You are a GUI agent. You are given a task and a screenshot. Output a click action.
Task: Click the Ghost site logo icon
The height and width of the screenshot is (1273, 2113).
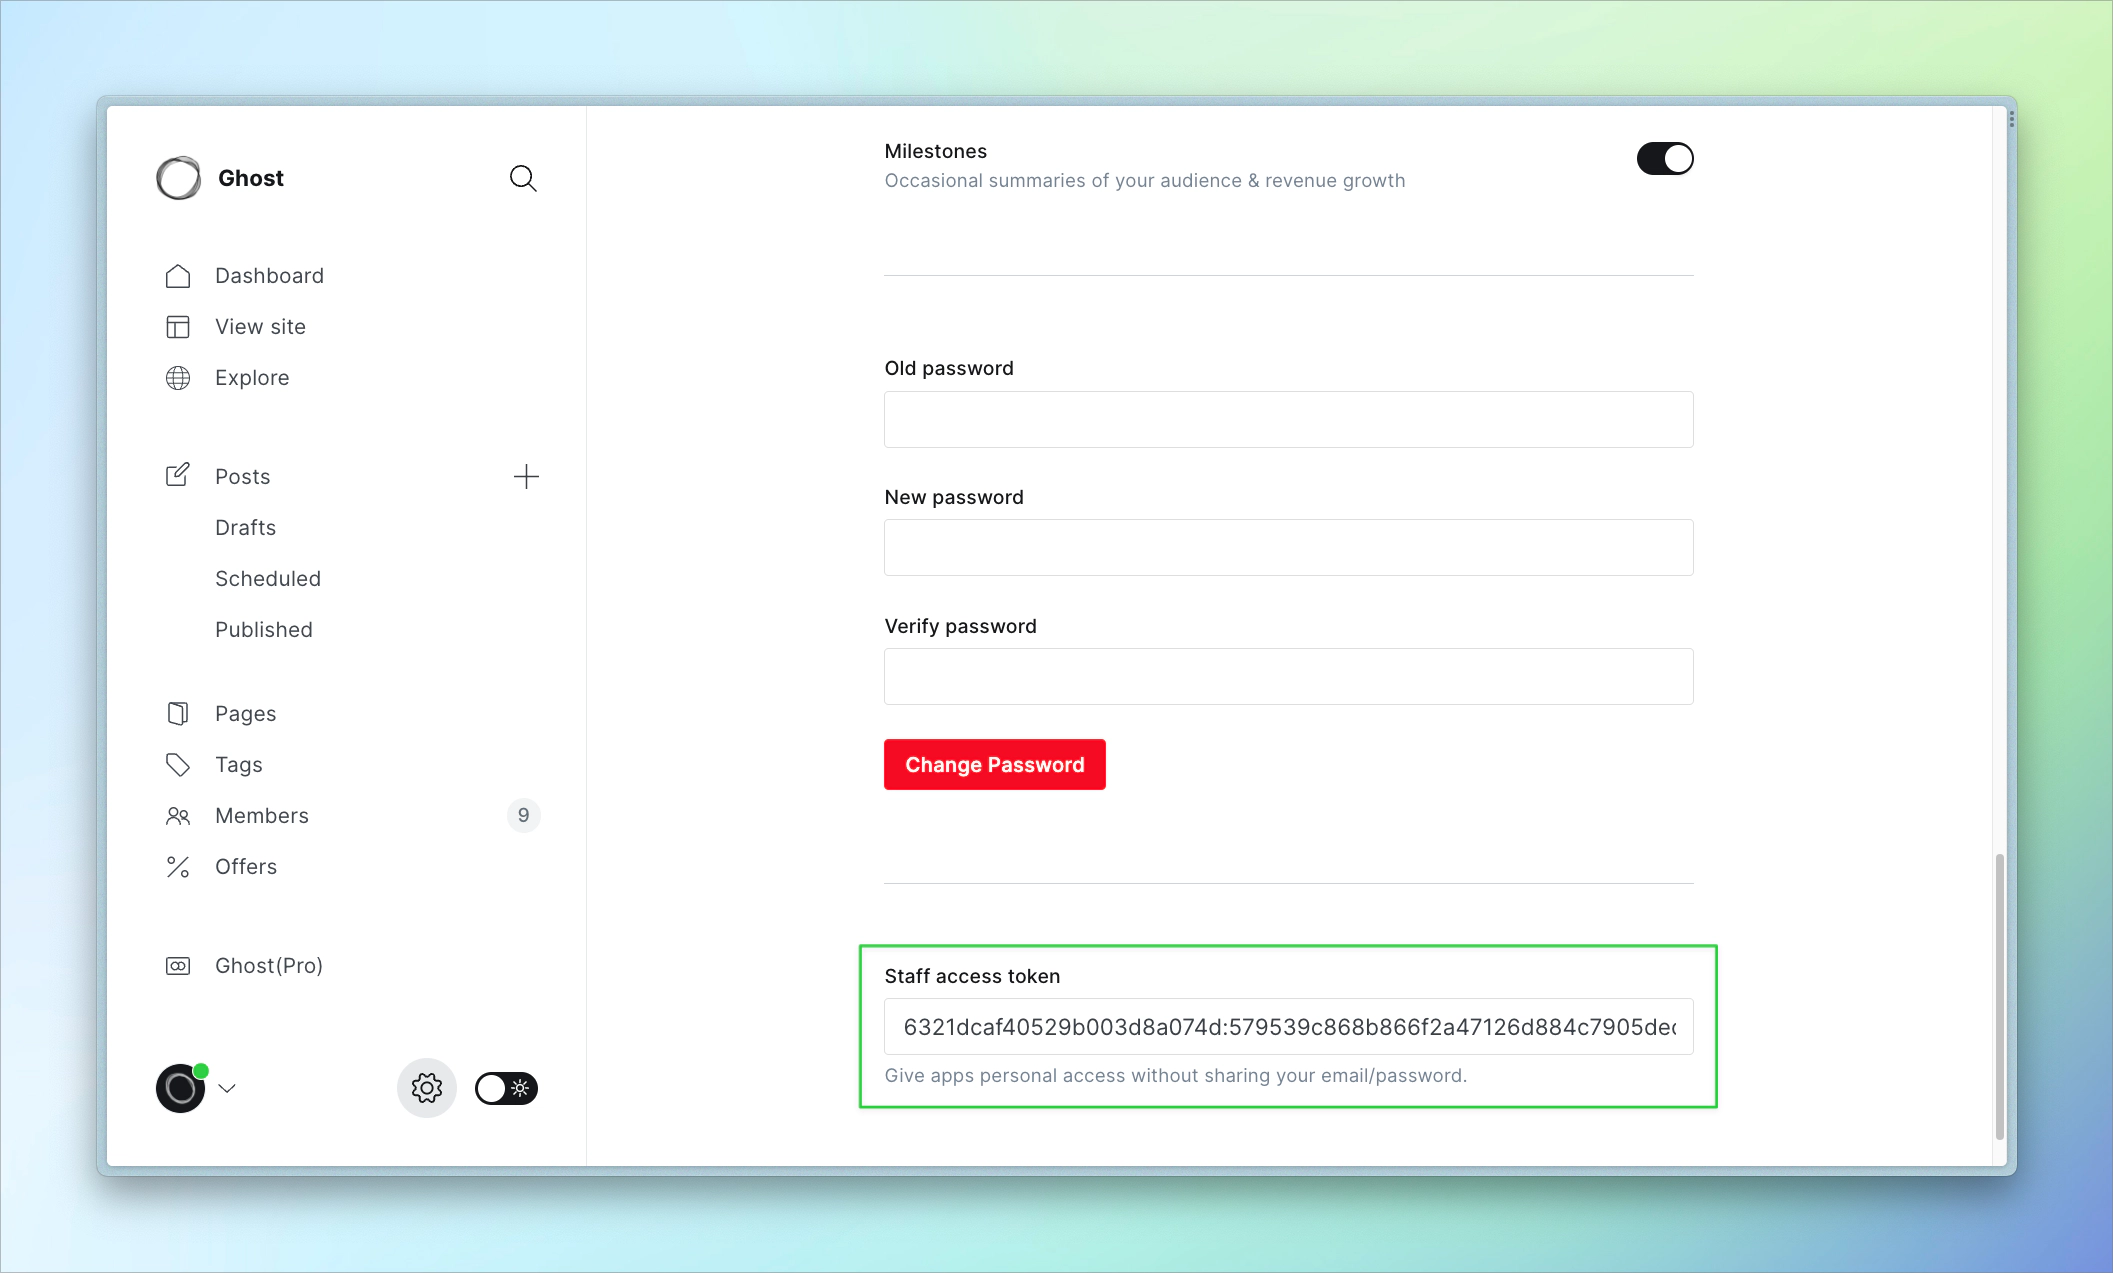(179, 178)
